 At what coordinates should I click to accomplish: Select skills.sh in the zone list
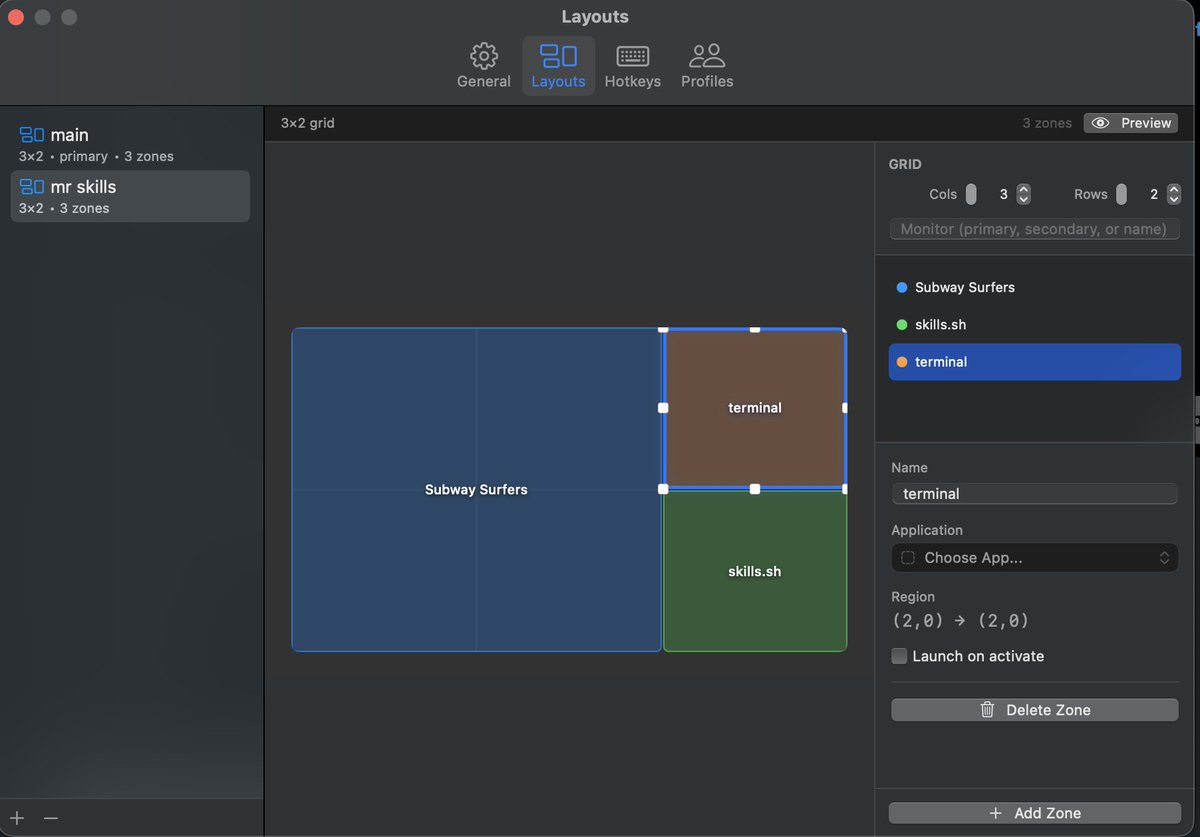click(1034, 325)
